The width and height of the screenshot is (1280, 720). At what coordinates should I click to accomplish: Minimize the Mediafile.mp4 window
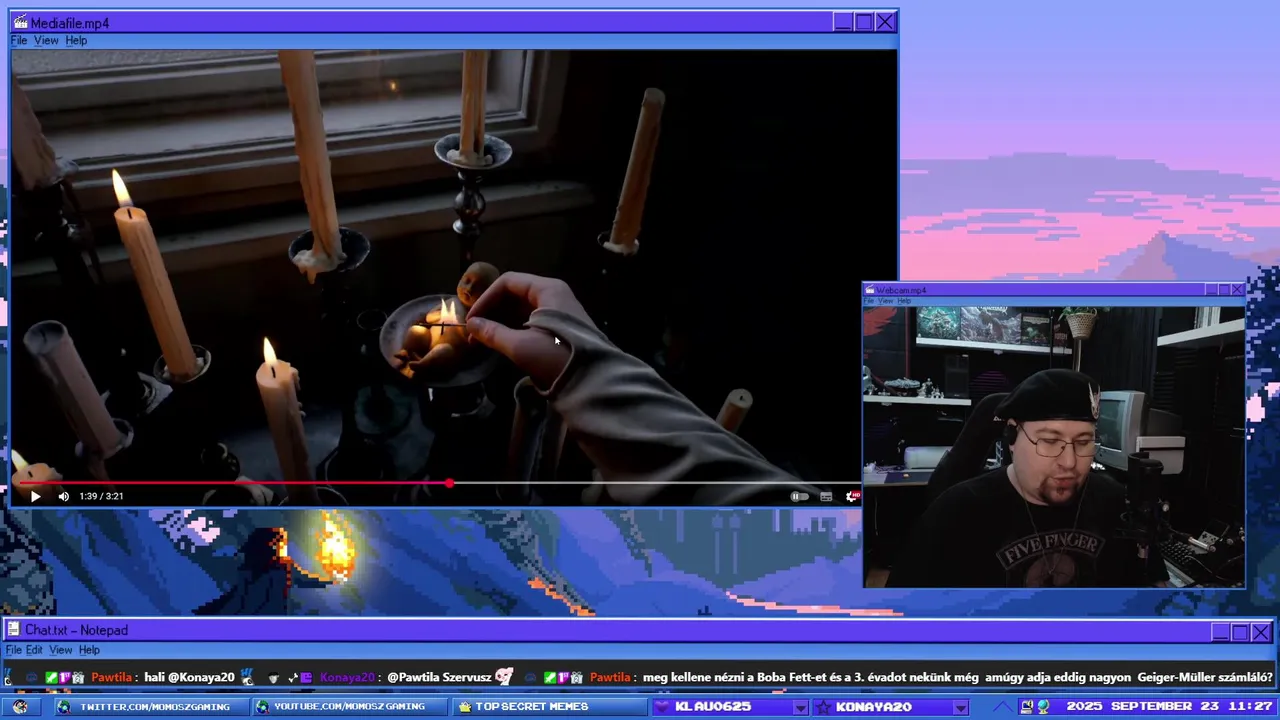pos(843,22)
